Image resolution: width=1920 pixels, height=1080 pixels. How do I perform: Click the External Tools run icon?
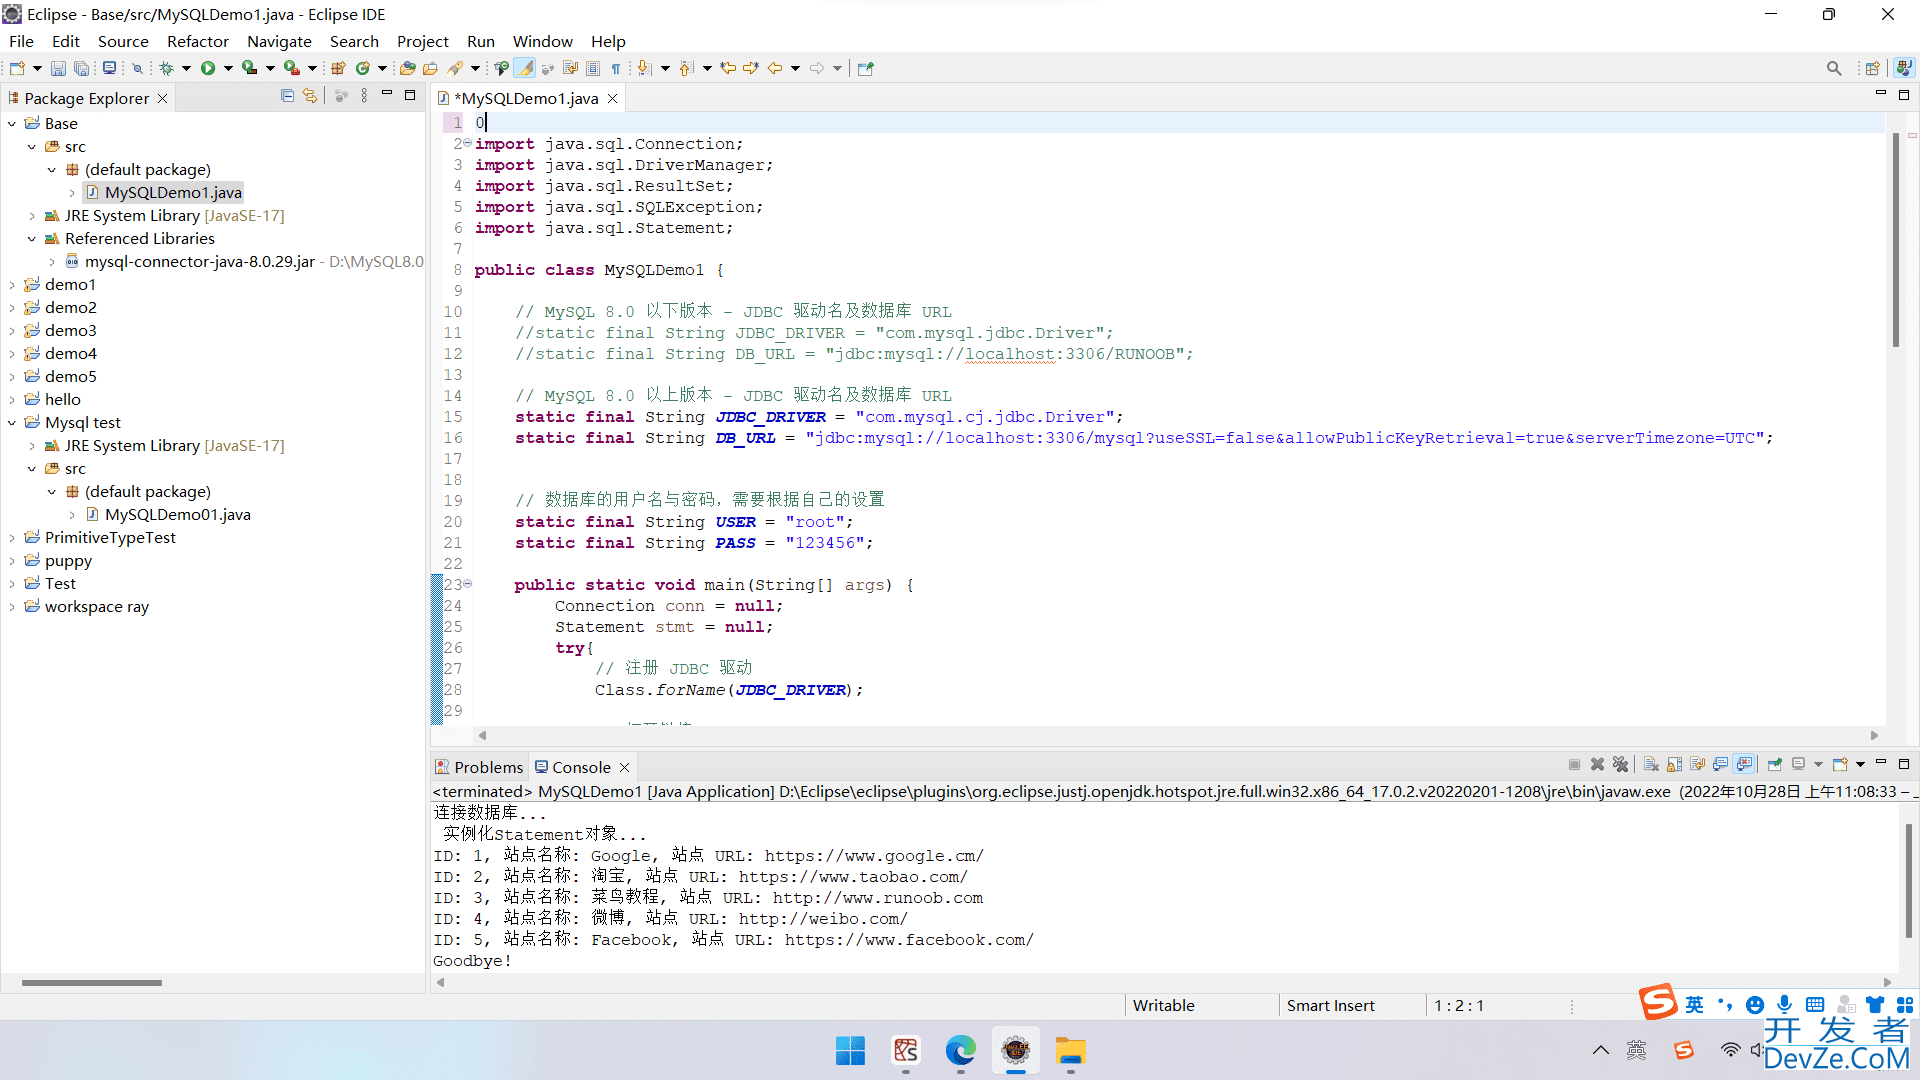291,68
